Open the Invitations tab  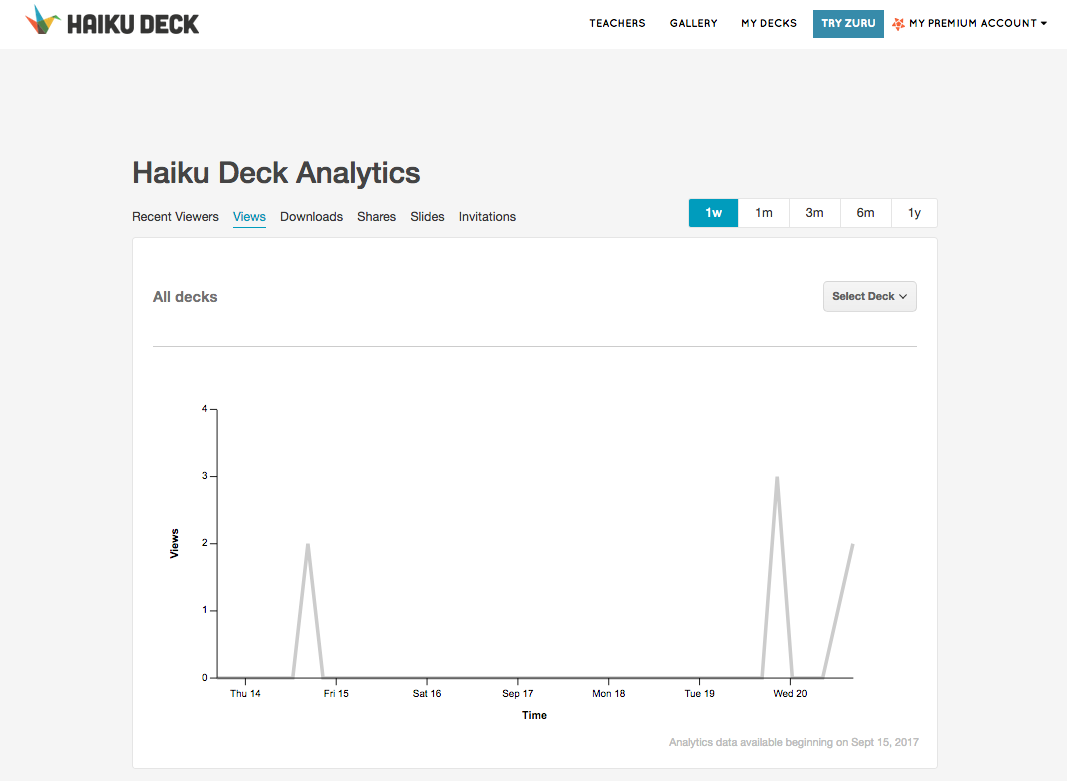[x=487, y=216]
